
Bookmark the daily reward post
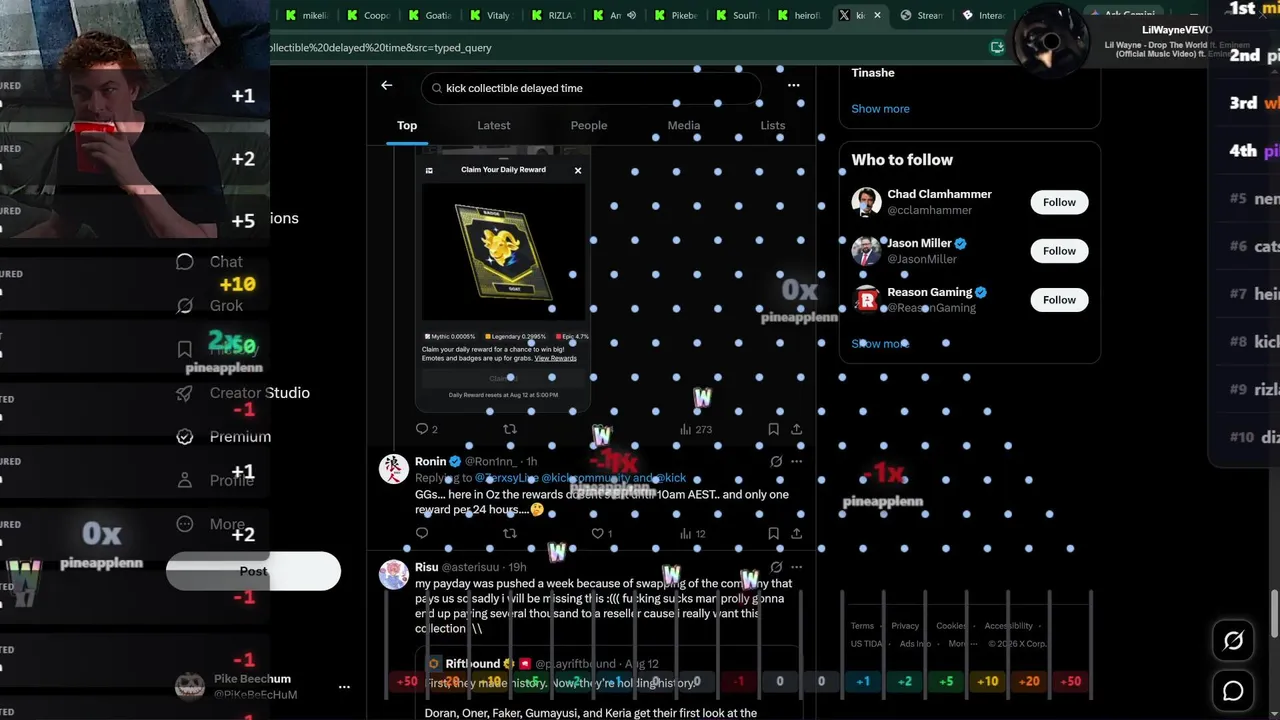[x=773, y=429]
